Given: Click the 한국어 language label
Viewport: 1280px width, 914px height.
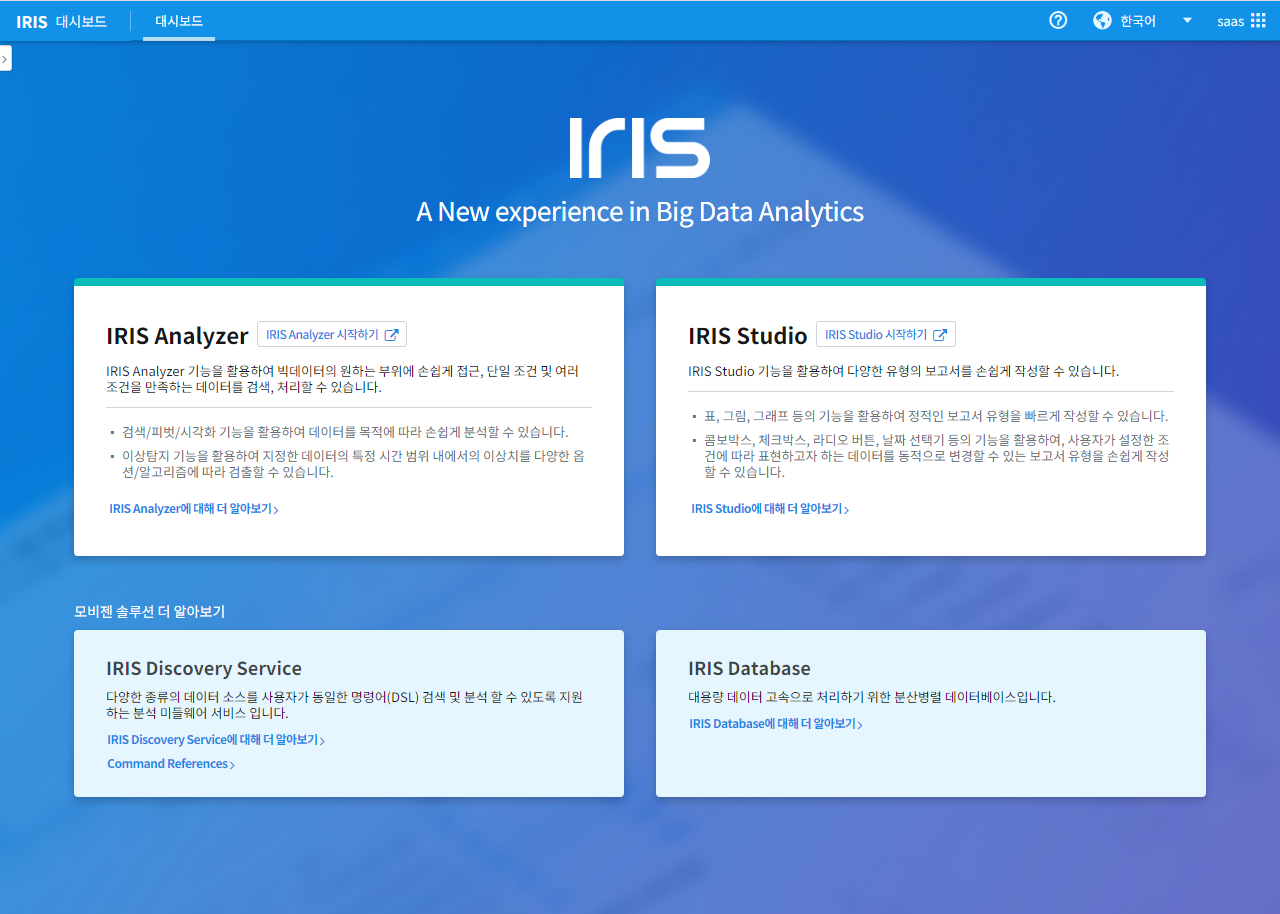Looking at the screenshot, I should click(x=1138, y=21).
